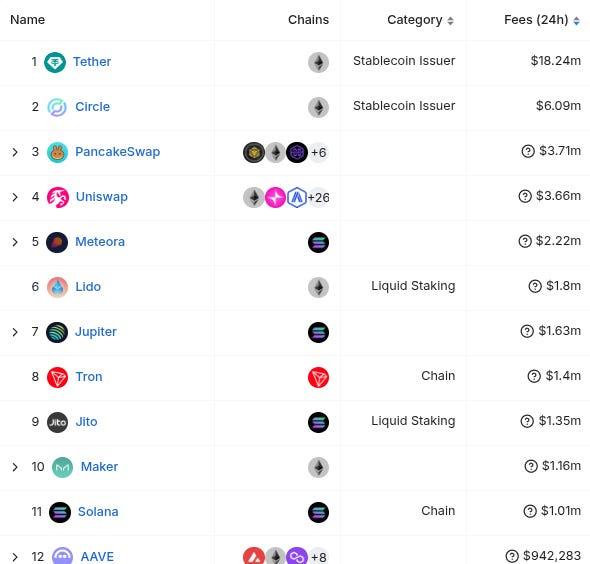Click Ethereum chain icon in Maker row
590x564 pixels.
(318, 467)
